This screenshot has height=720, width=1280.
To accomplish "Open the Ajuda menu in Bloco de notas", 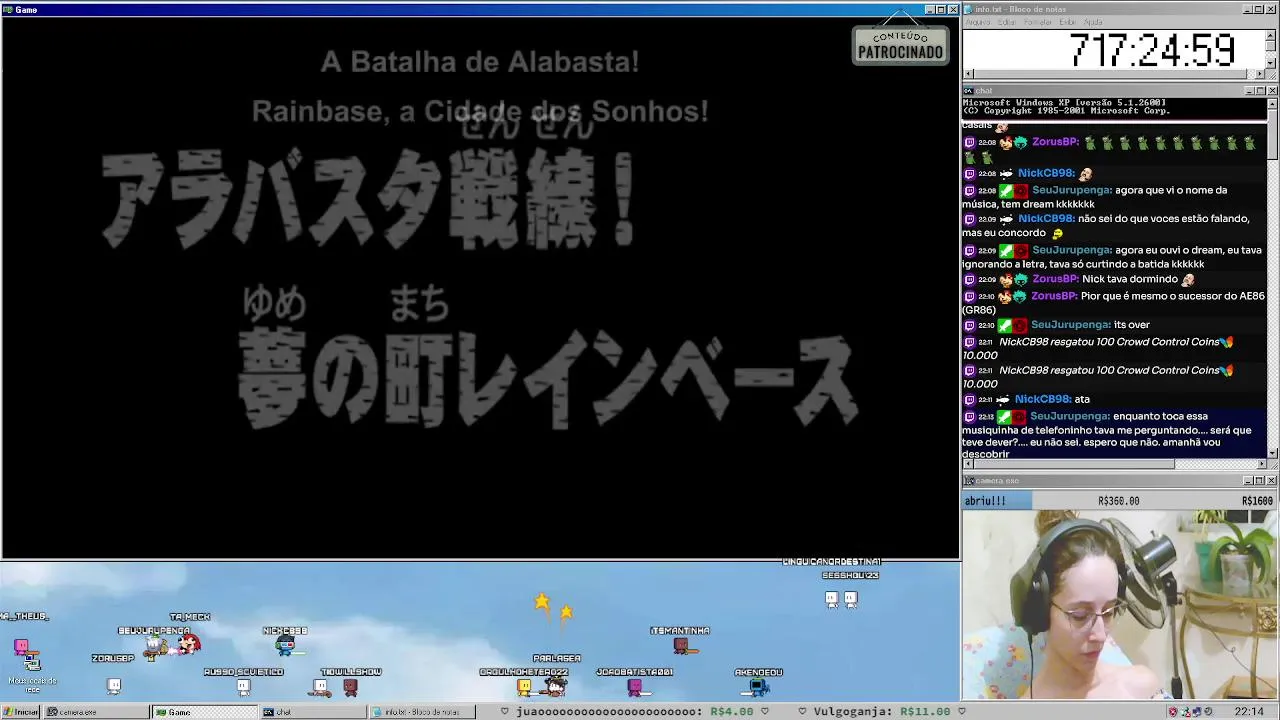I will (1093, 22).
